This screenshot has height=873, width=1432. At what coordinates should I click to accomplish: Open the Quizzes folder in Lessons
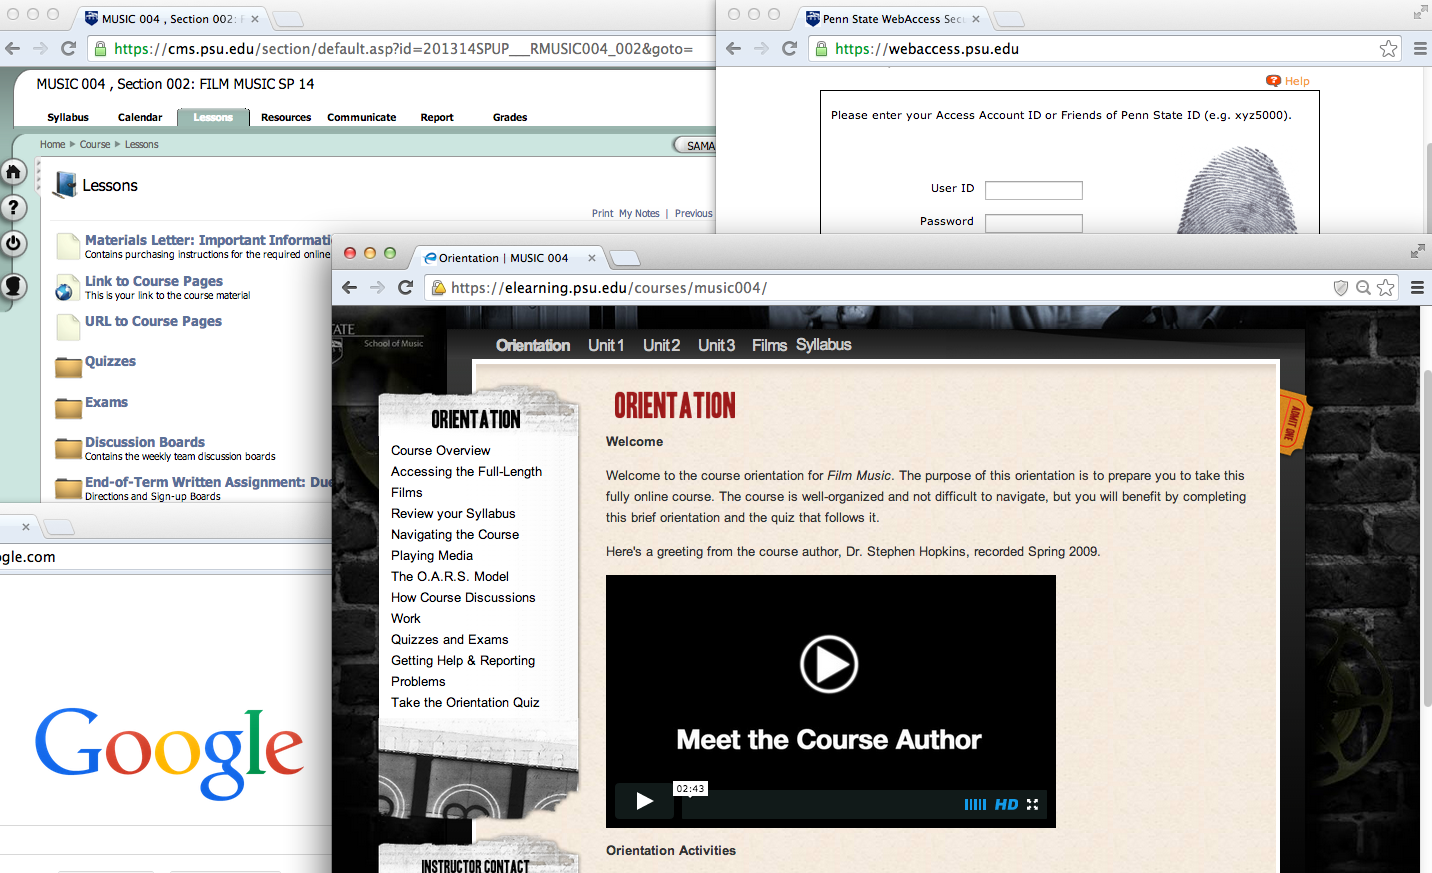click(110, 362)
